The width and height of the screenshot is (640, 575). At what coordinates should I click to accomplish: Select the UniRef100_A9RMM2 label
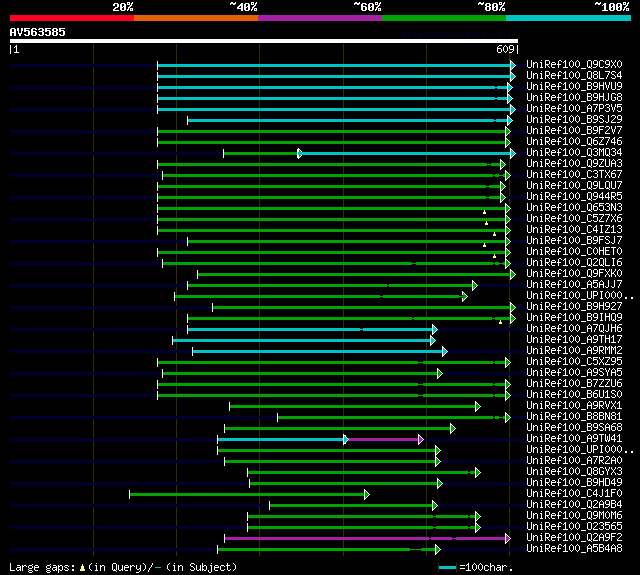(x=574, y=351)
